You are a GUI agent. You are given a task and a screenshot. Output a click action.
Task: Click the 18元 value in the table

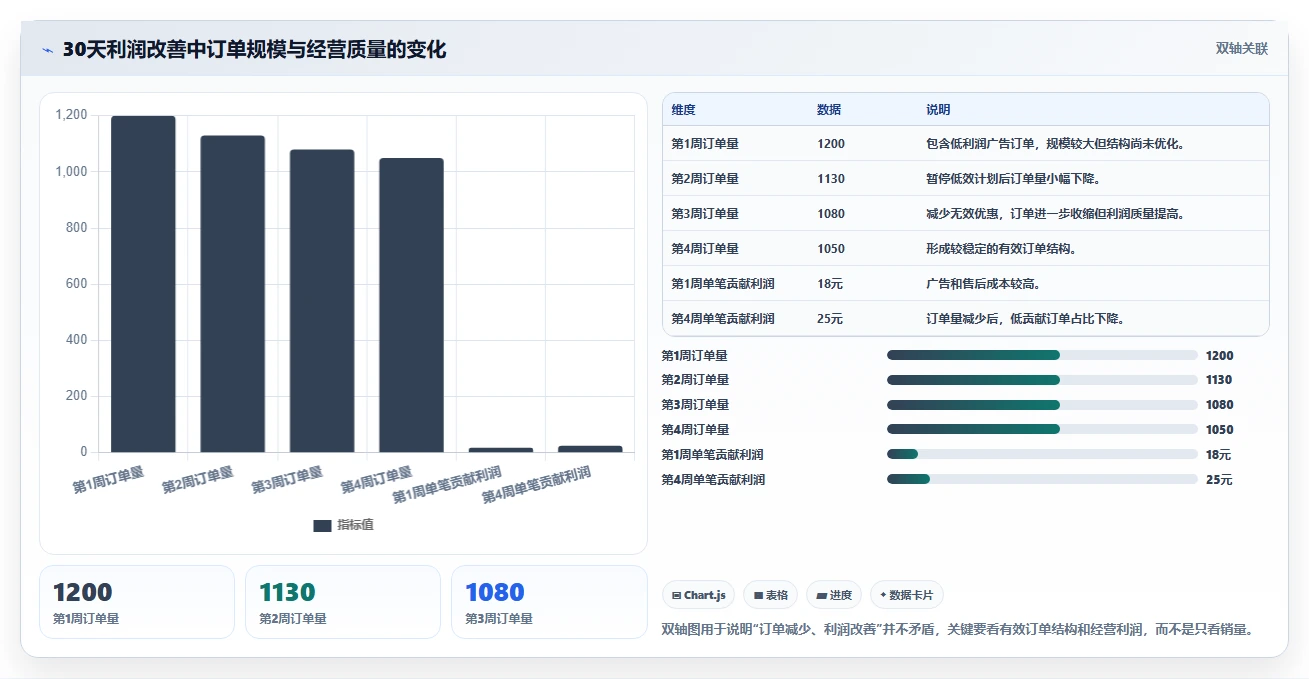coord(830,284)
